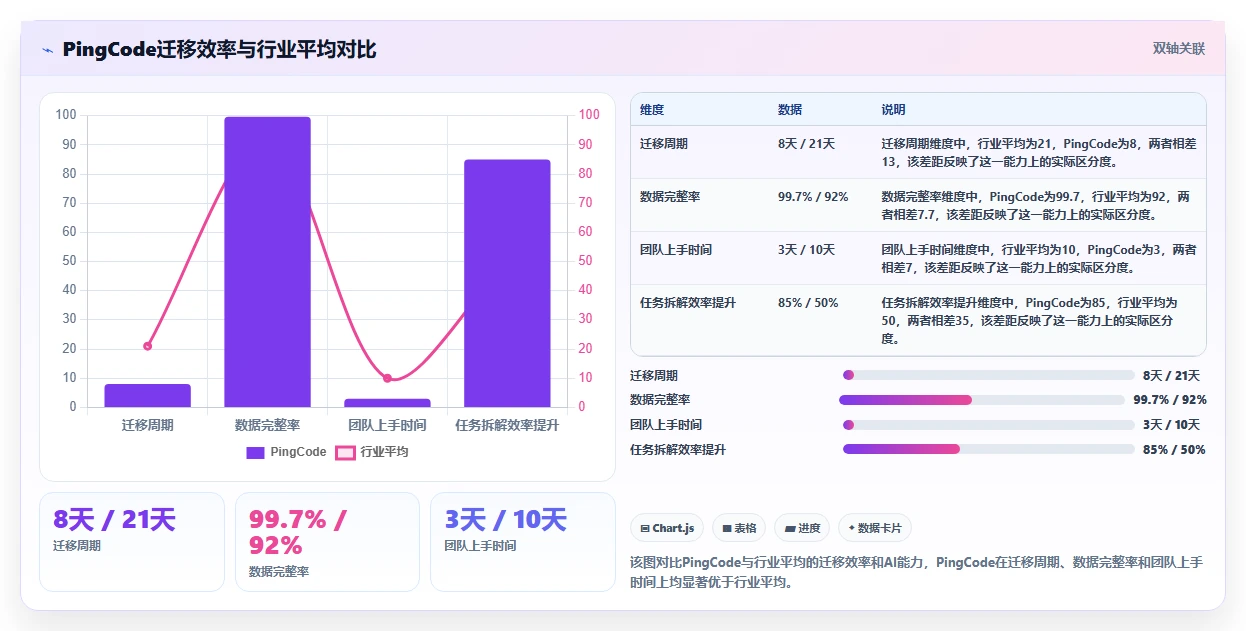Click x-axis label 迁移周期
Screen dimensions: 1246x631
point(147,425)
